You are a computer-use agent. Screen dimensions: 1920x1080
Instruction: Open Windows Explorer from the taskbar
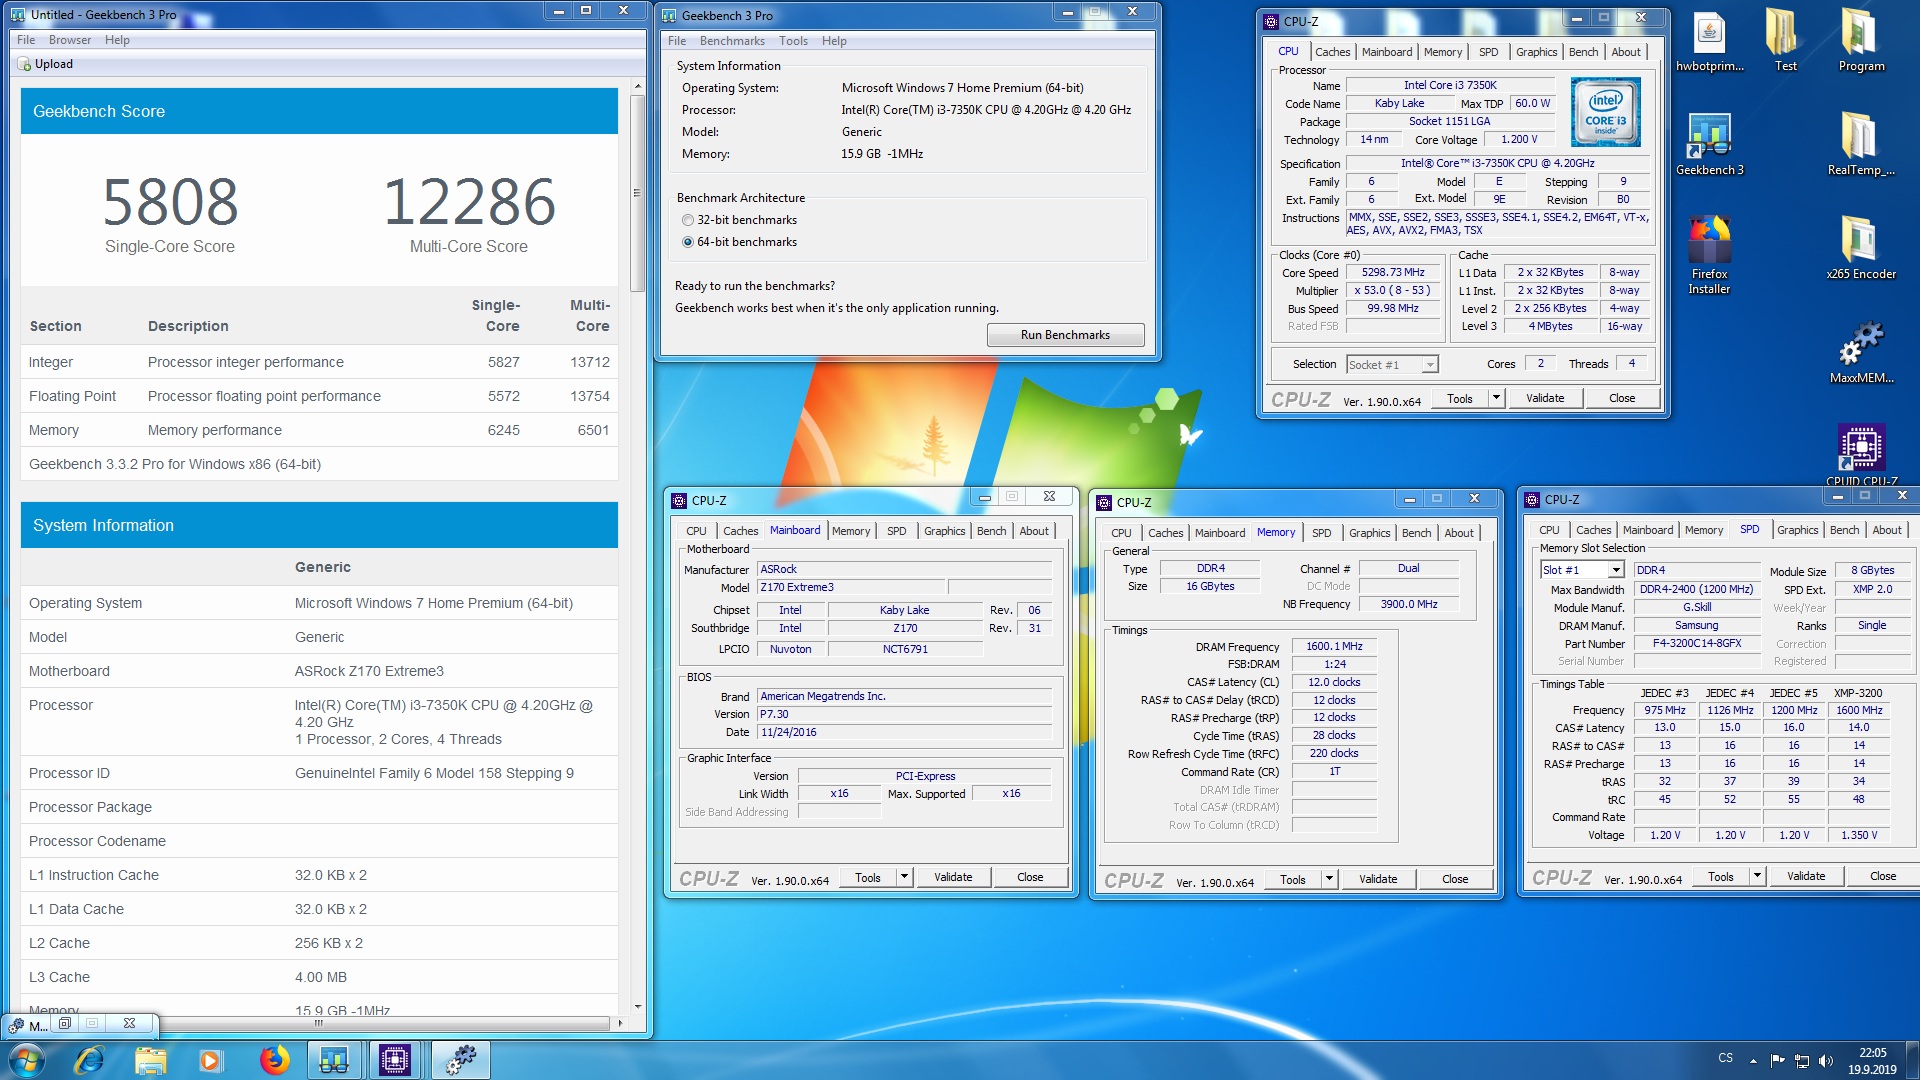click(150, 1060)
